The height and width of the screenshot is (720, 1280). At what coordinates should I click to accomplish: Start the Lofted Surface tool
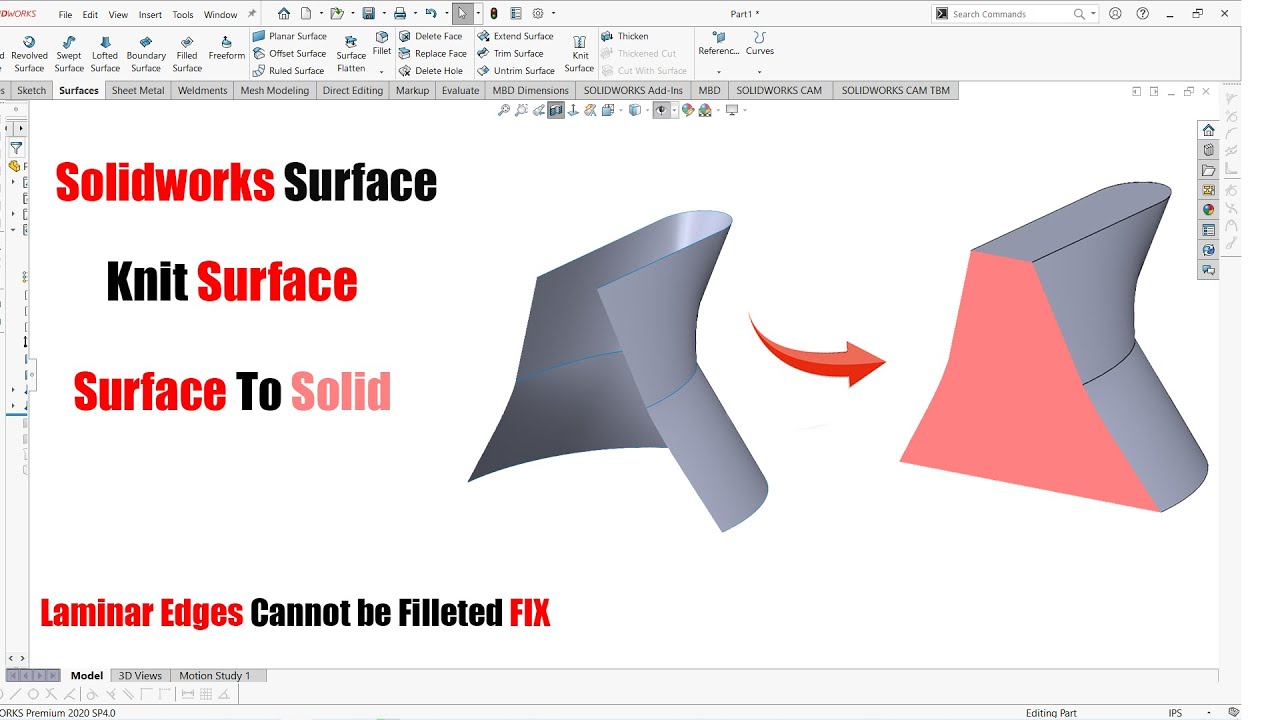click(x=105, y=54)
